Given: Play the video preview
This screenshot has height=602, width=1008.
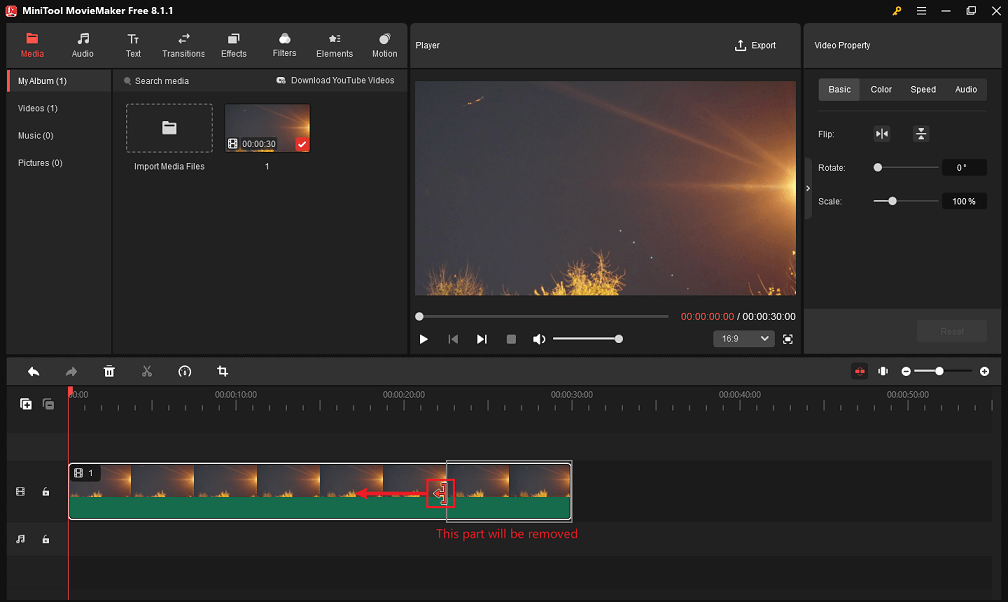Looking at the screenshot, I should coord(423,339).
